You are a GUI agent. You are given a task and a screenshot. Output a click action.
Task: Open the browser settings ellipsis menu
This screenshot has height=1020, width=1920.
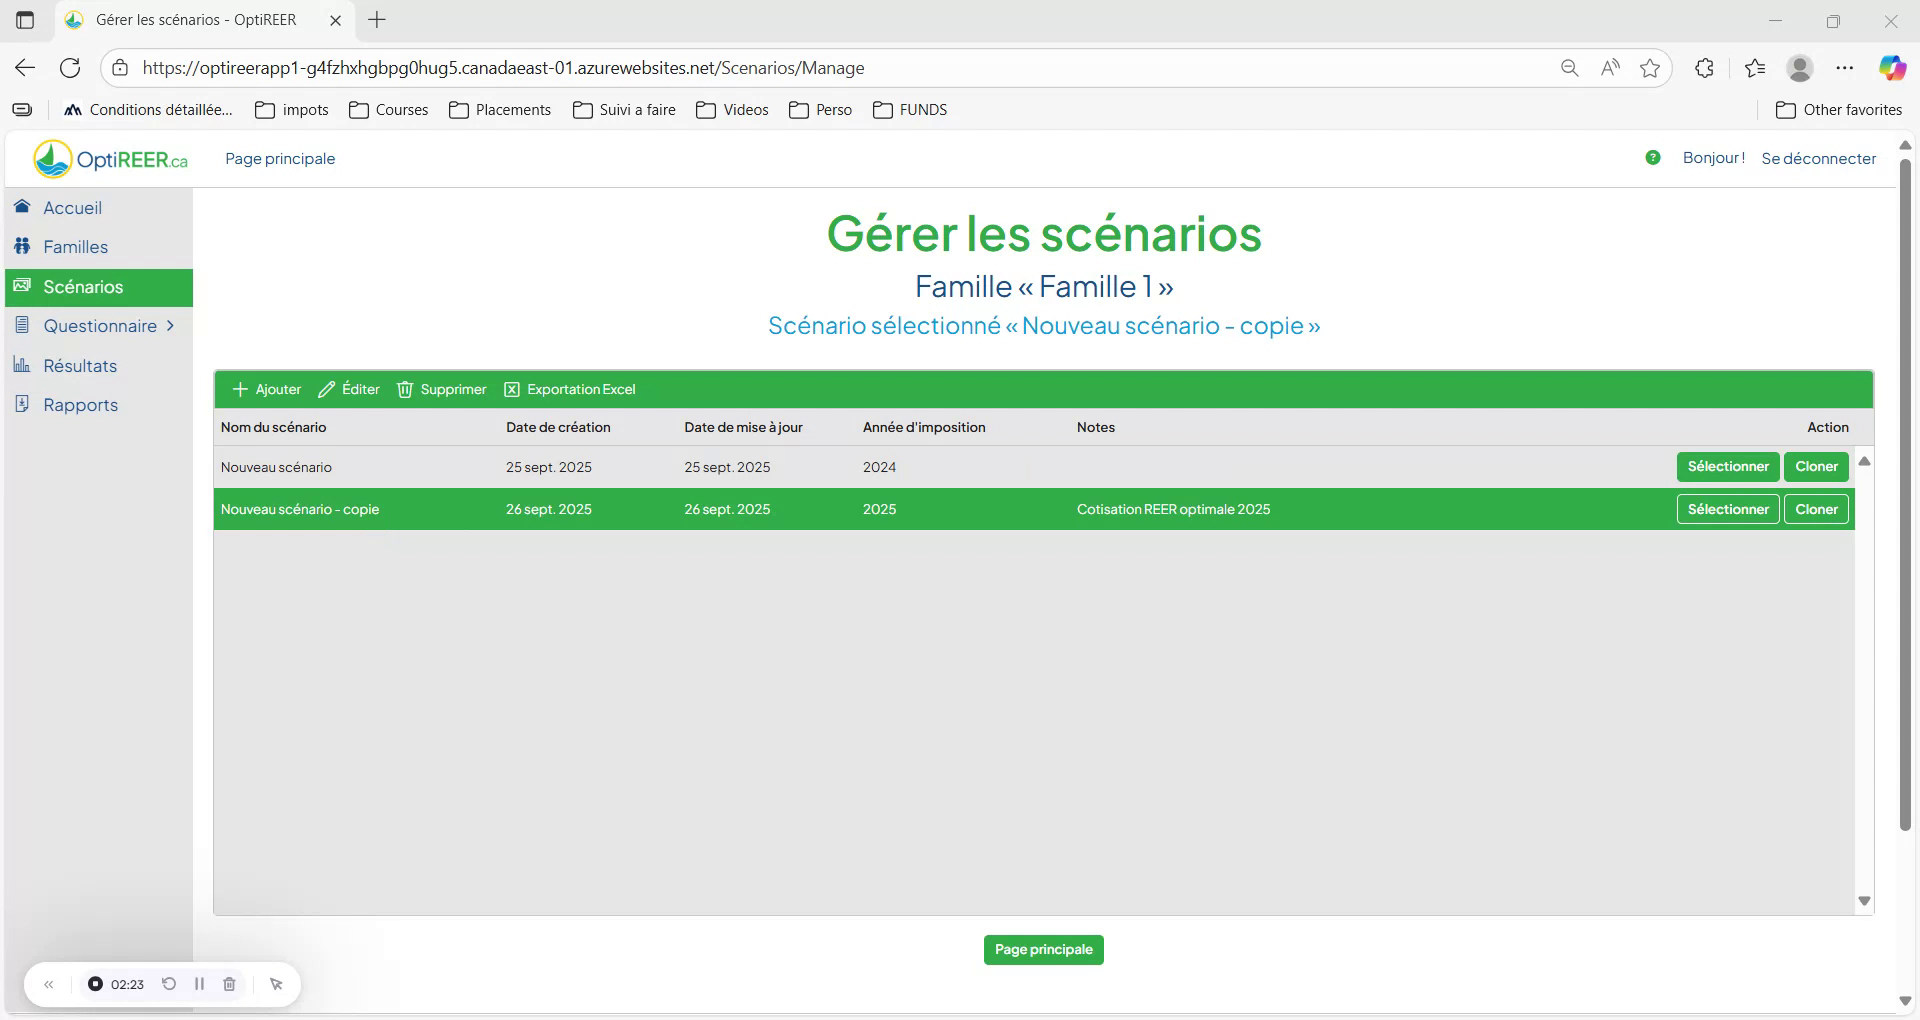[x=1846, y=67]
